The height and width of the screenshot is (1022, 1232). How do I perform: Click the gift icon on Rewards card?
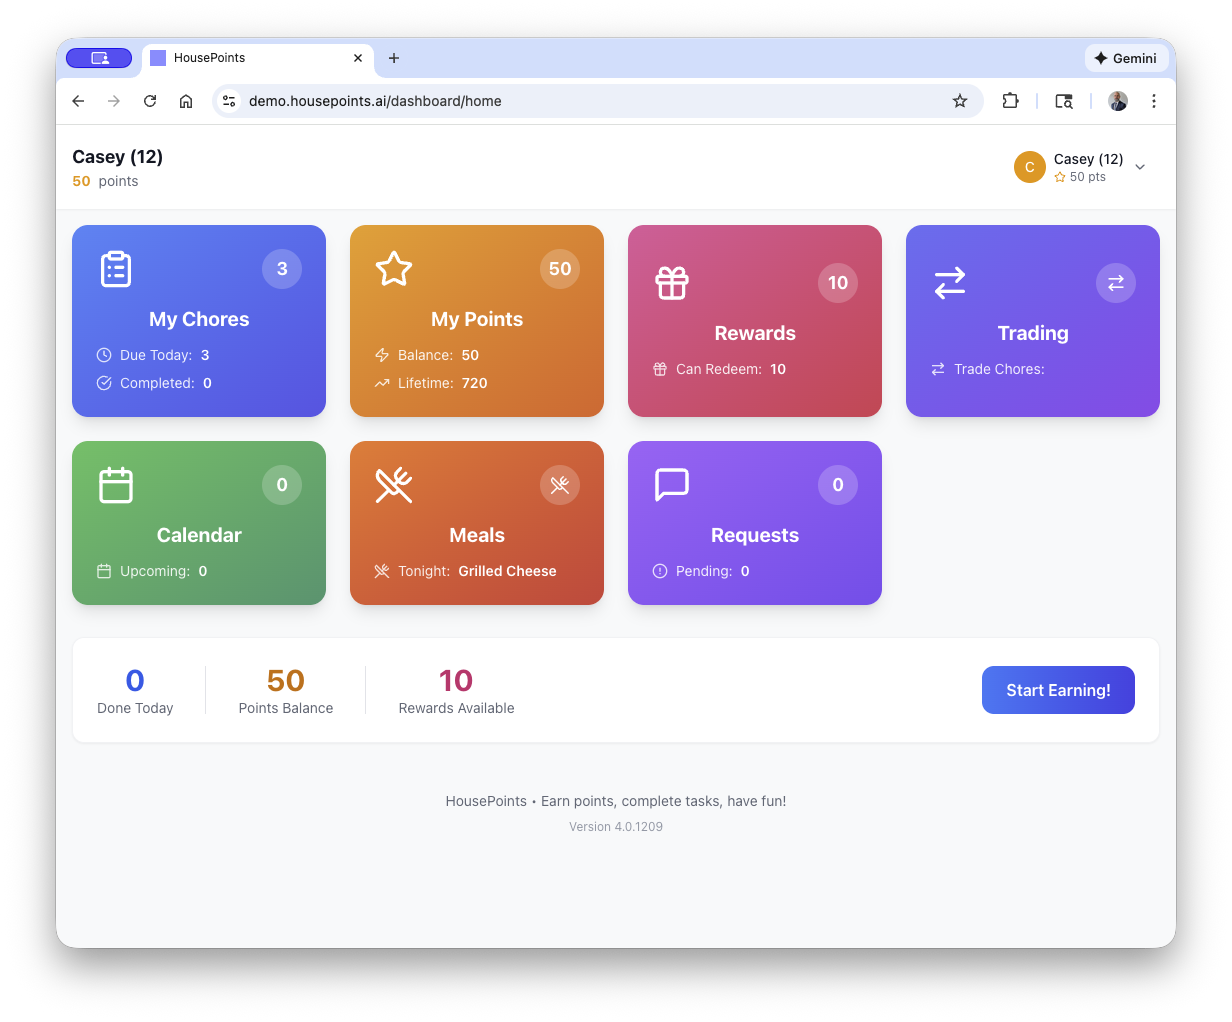click(x=672, y=283)
